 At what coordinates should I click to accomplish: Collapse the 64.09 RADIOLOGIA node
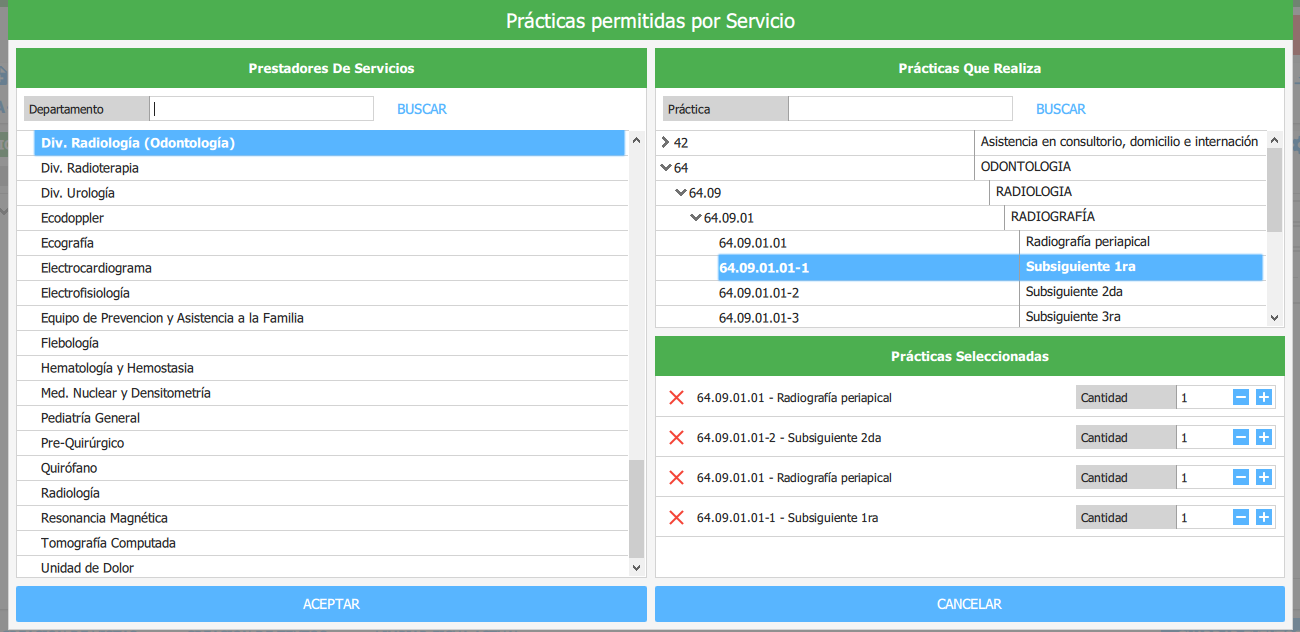click(681, 193)
